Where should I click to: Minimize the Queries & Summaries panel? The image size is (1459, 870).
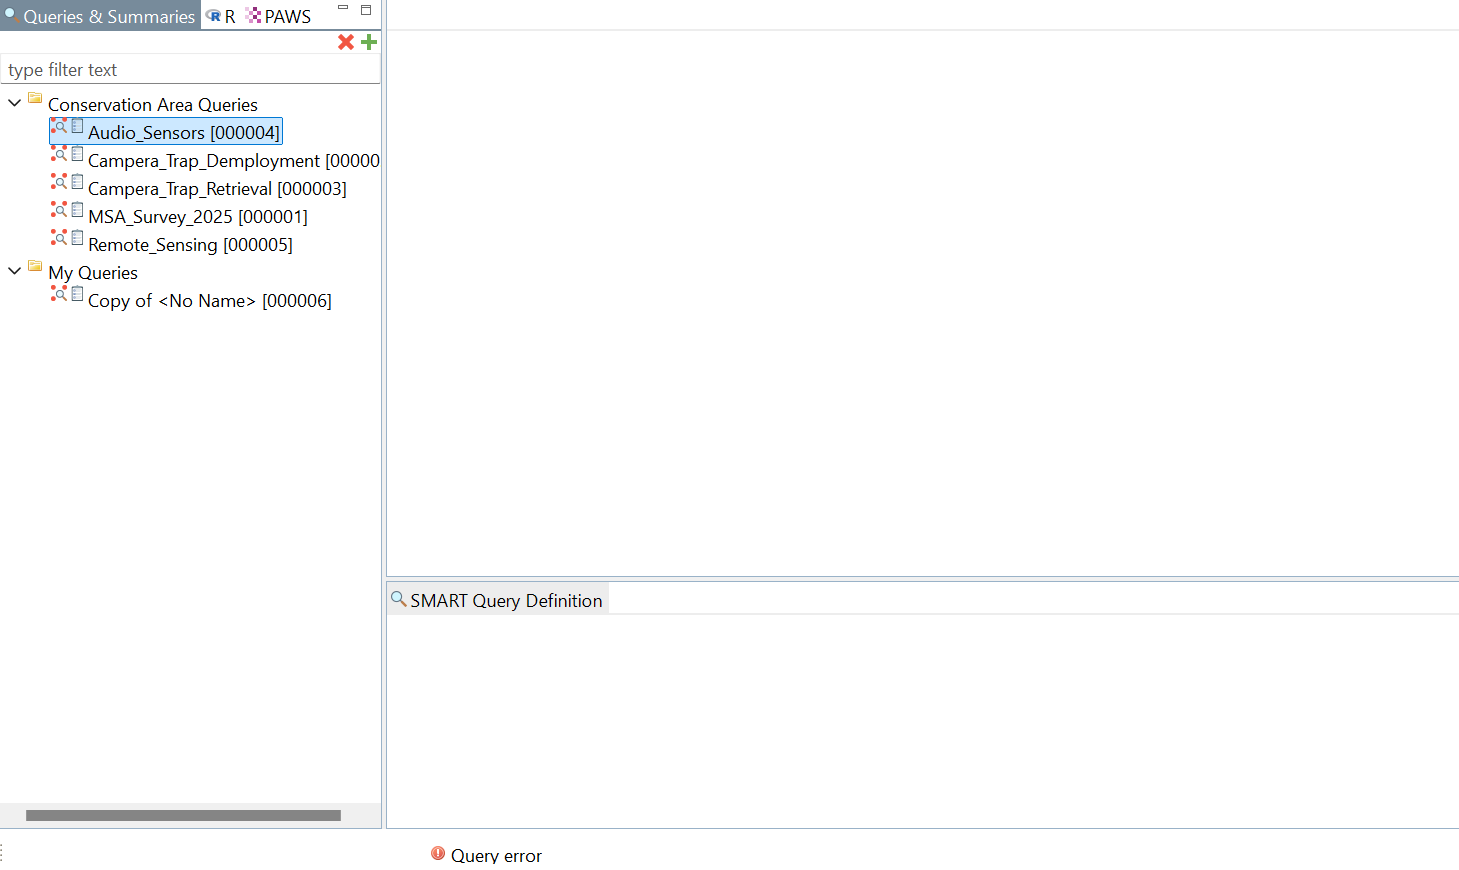coord(343,9)
